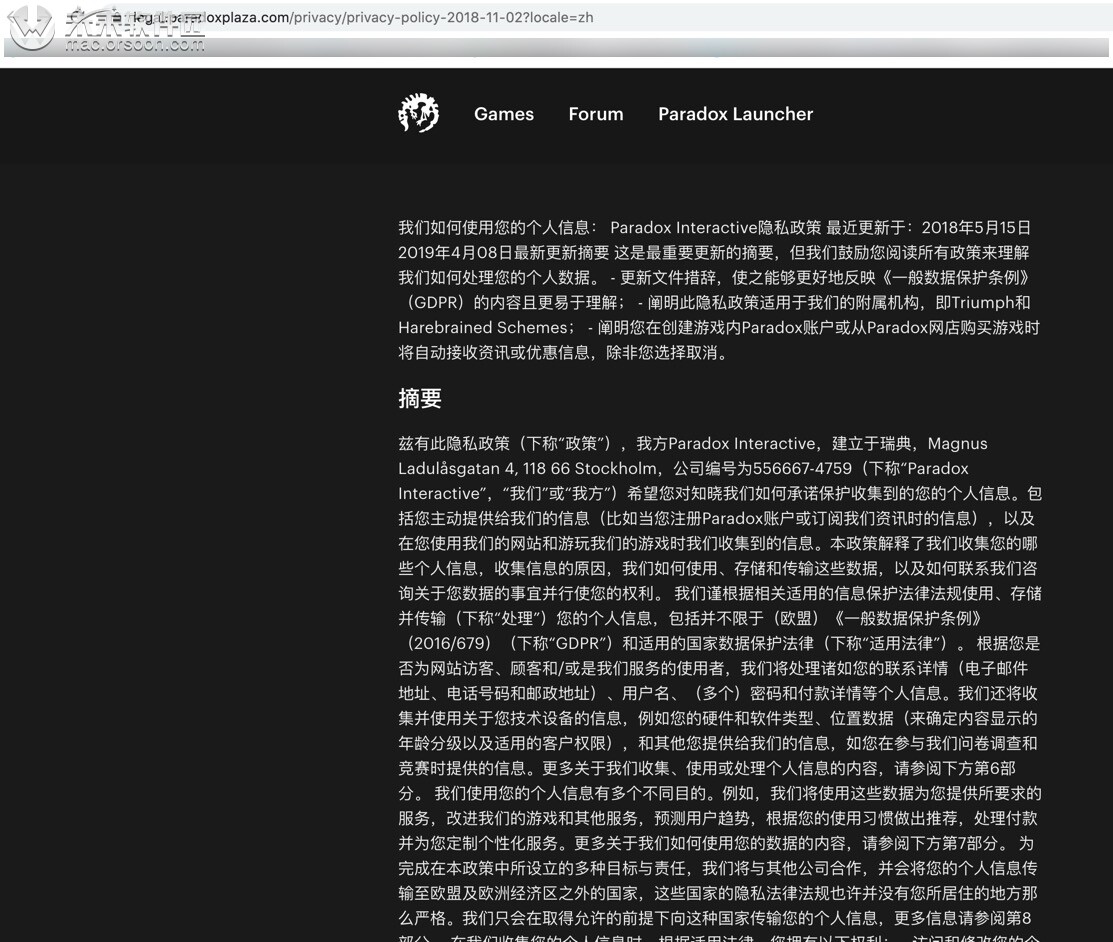Click text 'Harebrained Schemes' in intro
The image size is (1113, 942).
point(483,328)
